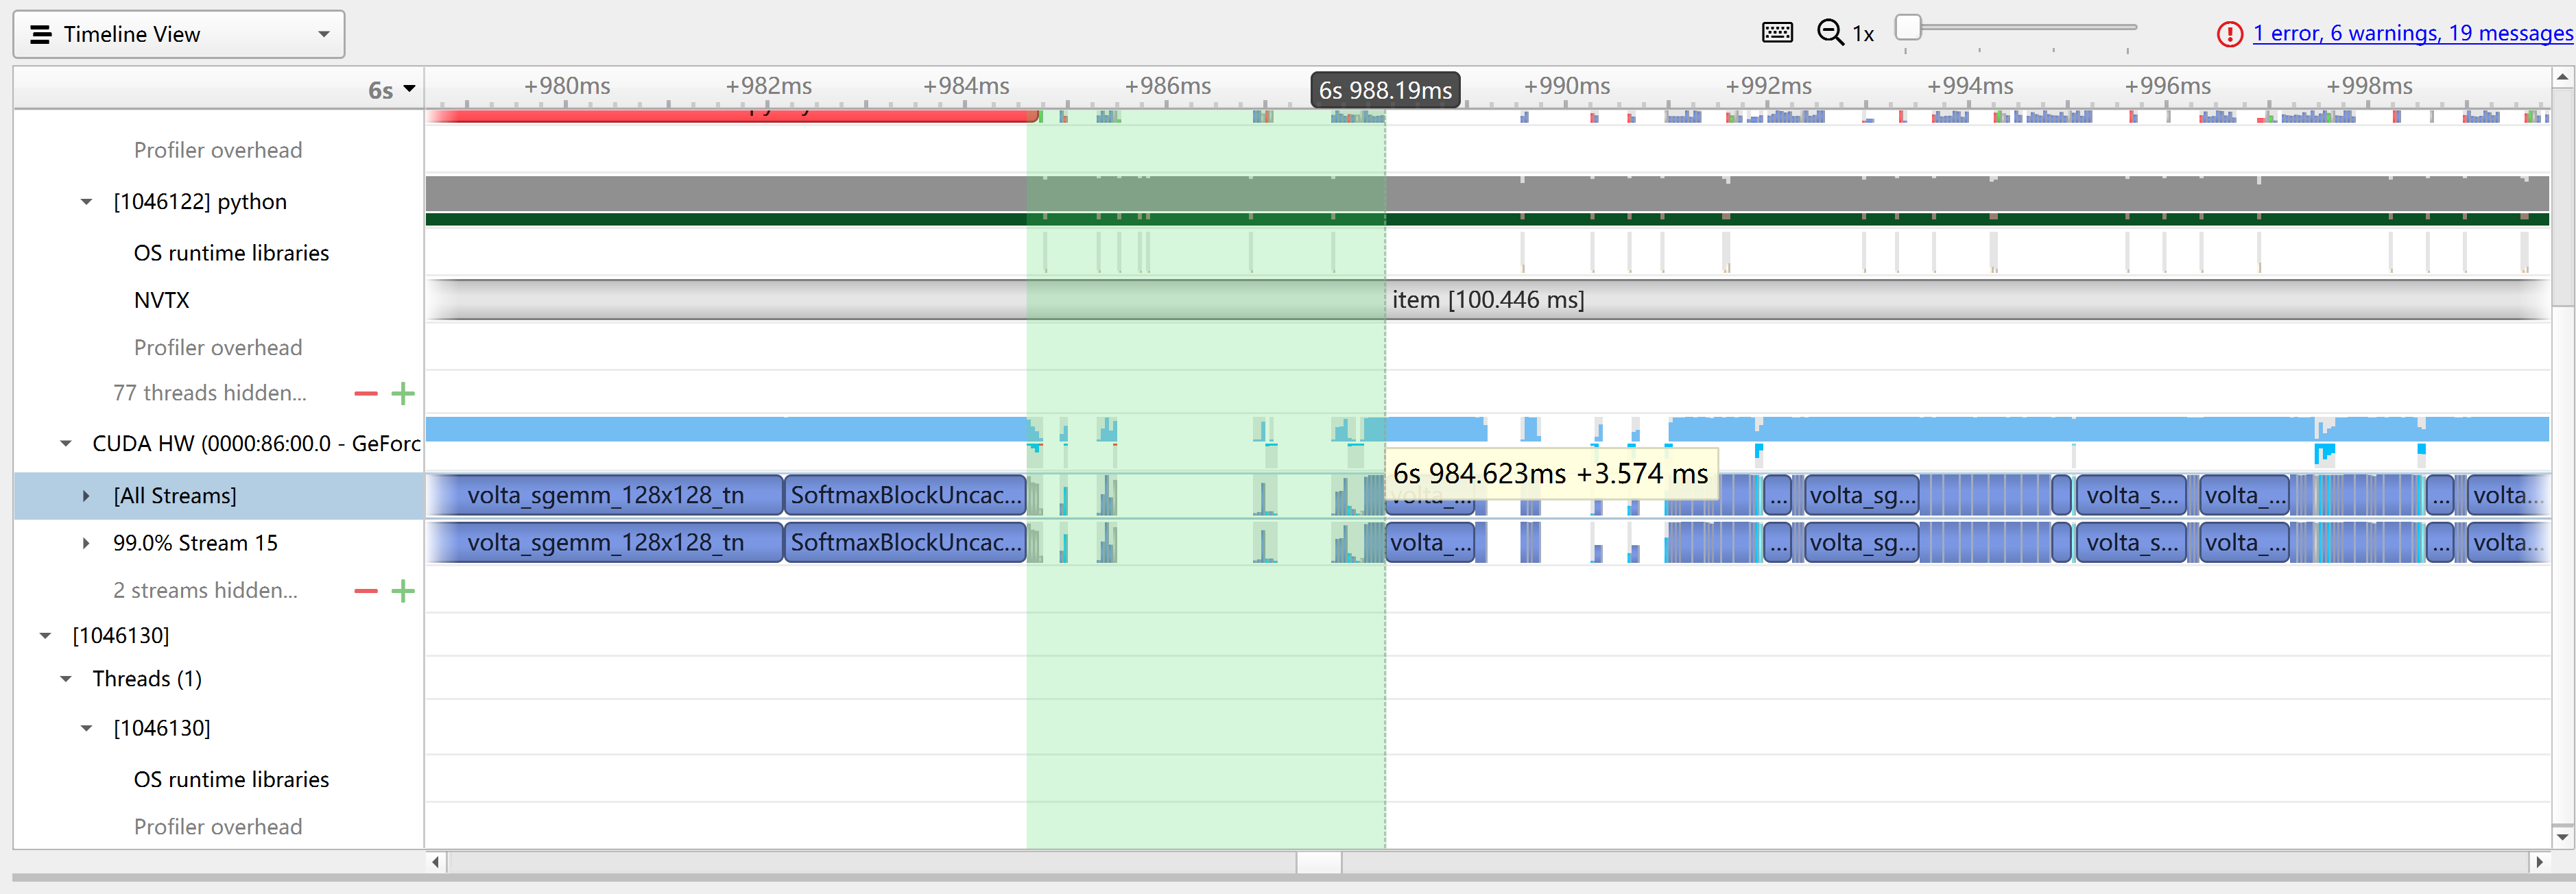The width and height of the screenshot is (2576, 894).
Task: Collapse the CUDA HW GeForce row
Action: (x=65, y=443)
